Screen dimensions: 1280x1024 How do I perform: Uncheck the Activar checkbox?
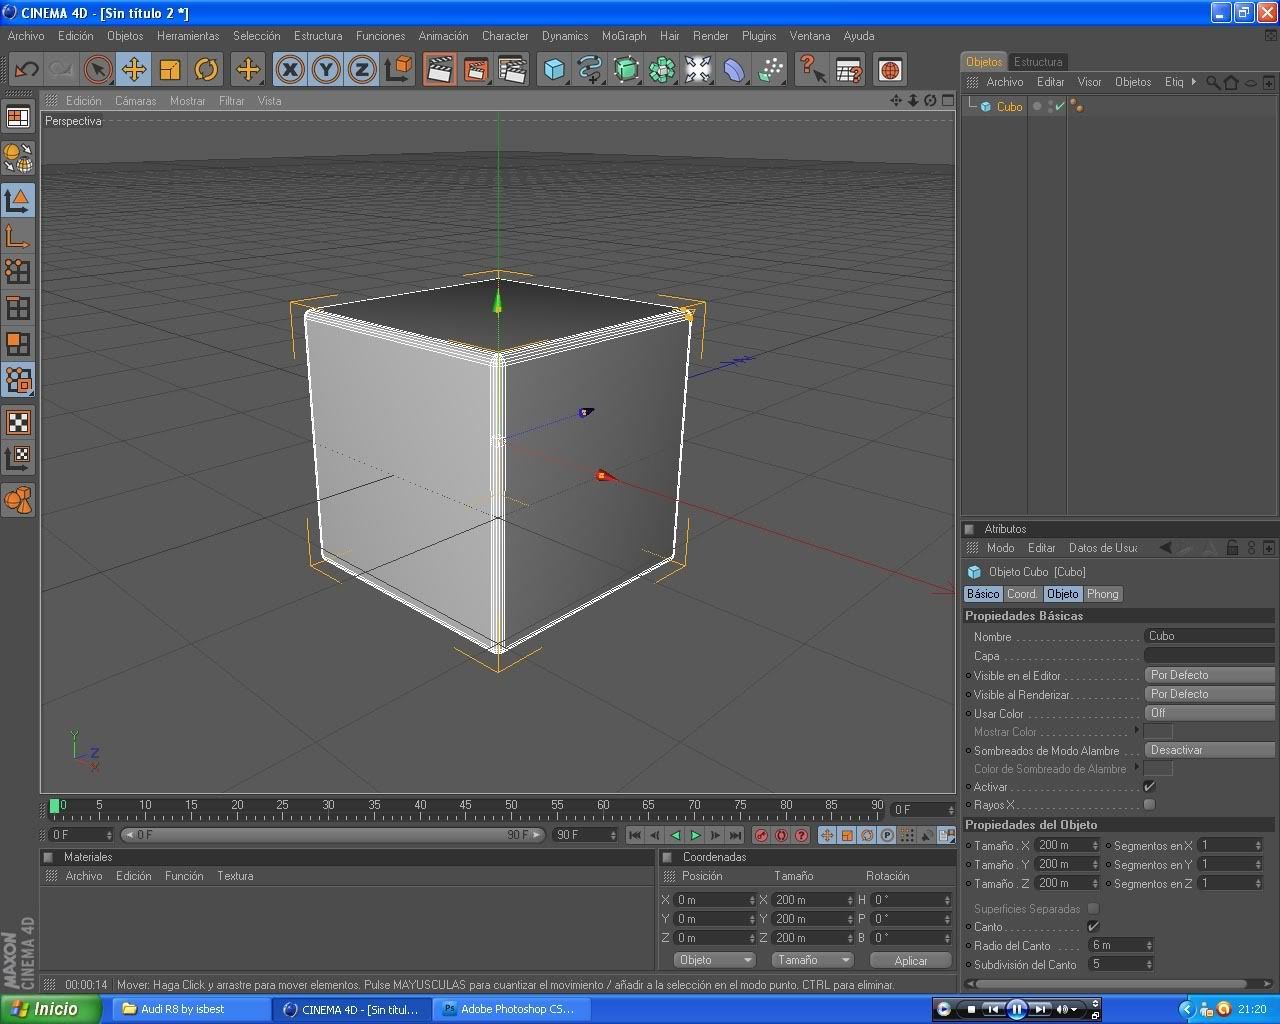tap(1150, 787)
